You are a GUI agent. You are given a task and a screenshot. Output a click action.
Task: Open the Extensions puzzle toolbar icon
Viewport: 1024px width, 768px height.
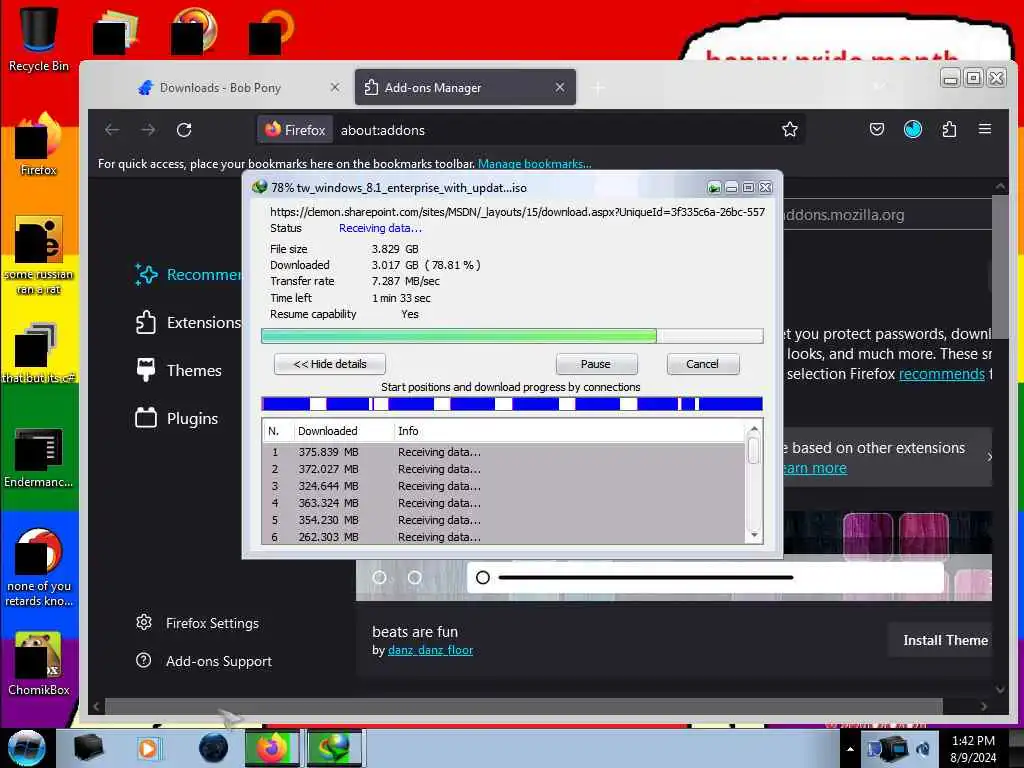tap(949, 129)
